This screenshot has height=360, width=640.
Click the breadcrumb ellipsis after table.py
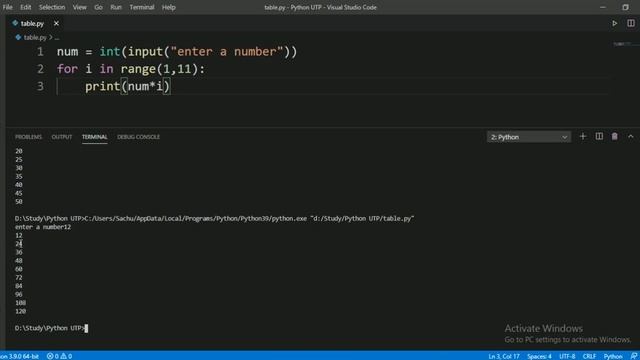(x=57, y=38)
